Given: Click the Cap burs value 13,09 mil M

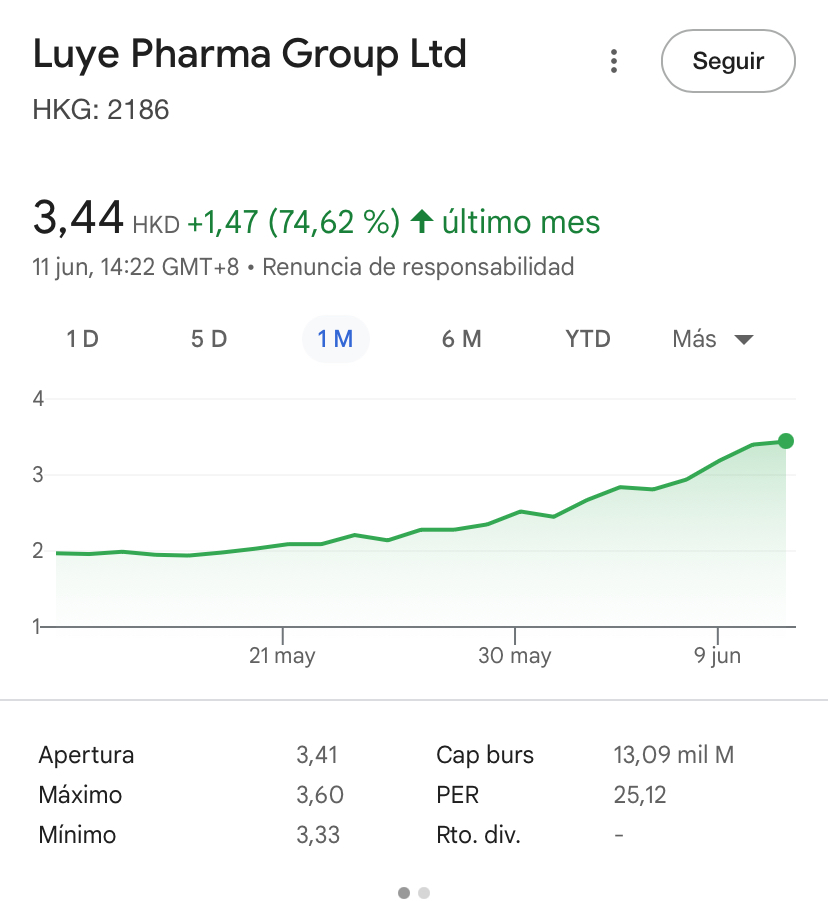Looking at the screenshot, I should (674, 755).
